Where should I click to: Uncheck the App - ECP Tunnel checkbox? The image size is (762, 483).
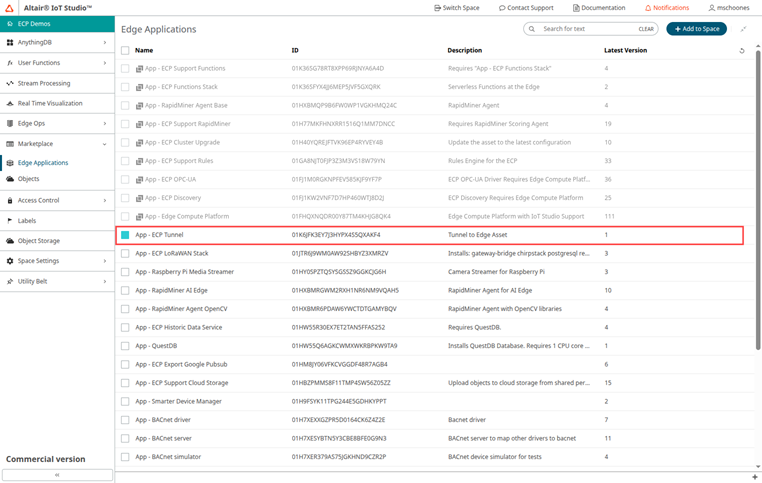(125, 235)
